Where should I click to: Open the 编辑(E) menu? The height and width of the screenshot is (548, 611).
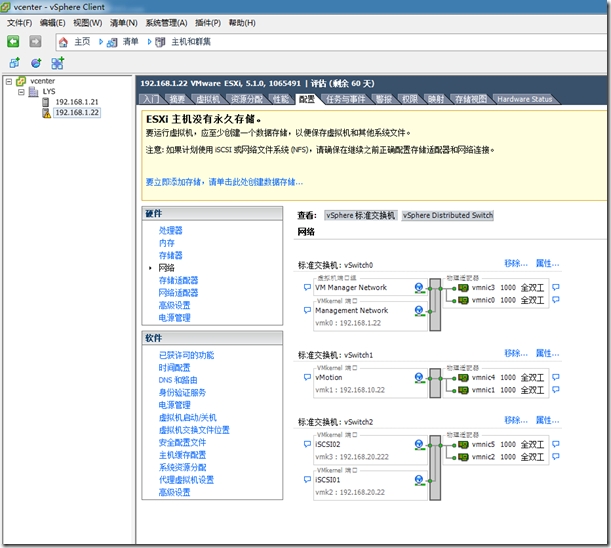52,23
